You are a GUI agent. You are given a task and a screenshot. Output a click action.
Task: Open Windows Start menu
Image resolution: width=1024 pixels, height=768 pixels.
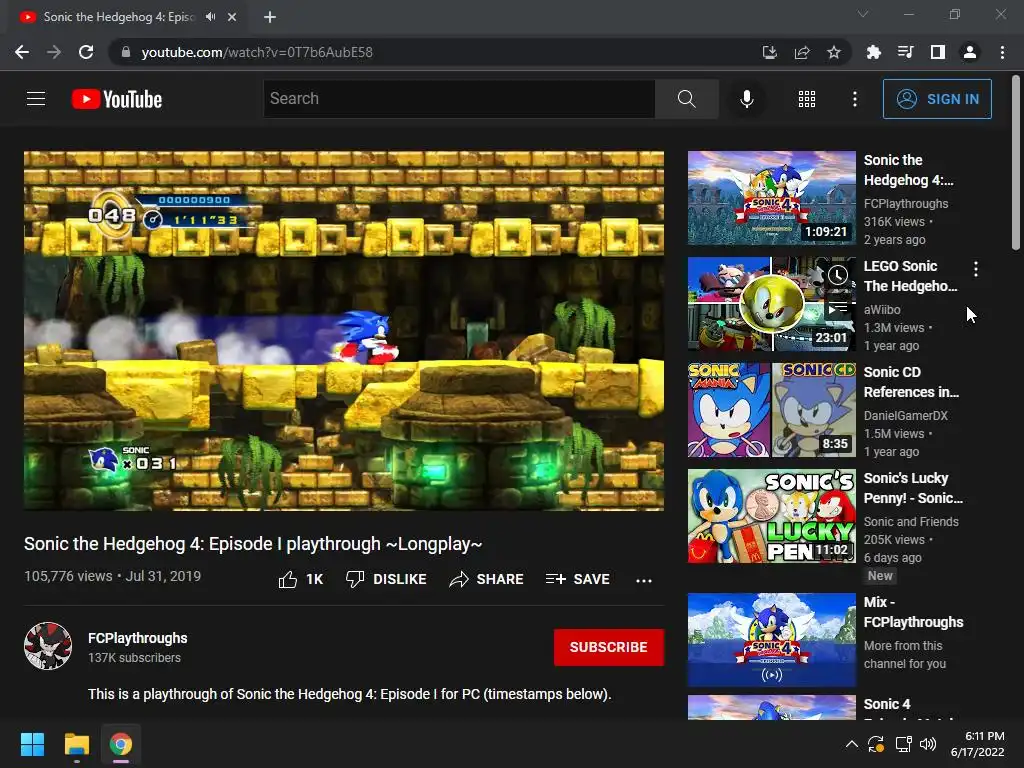coord(32,744)
